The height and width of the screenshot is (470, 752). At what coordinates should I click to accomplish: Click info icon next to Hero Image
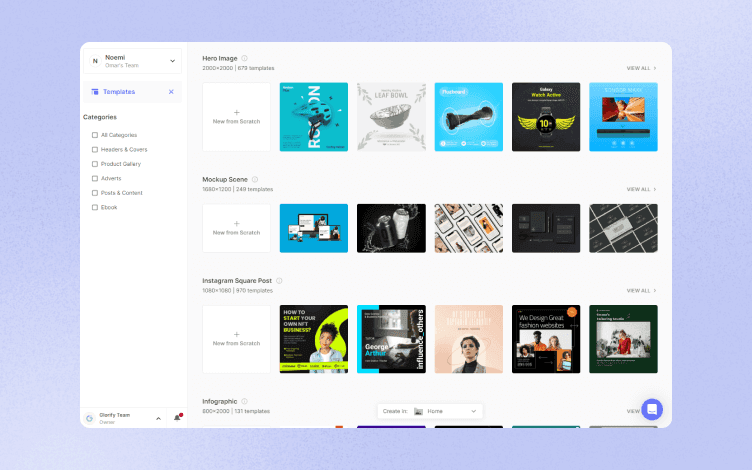pos(244,58)
